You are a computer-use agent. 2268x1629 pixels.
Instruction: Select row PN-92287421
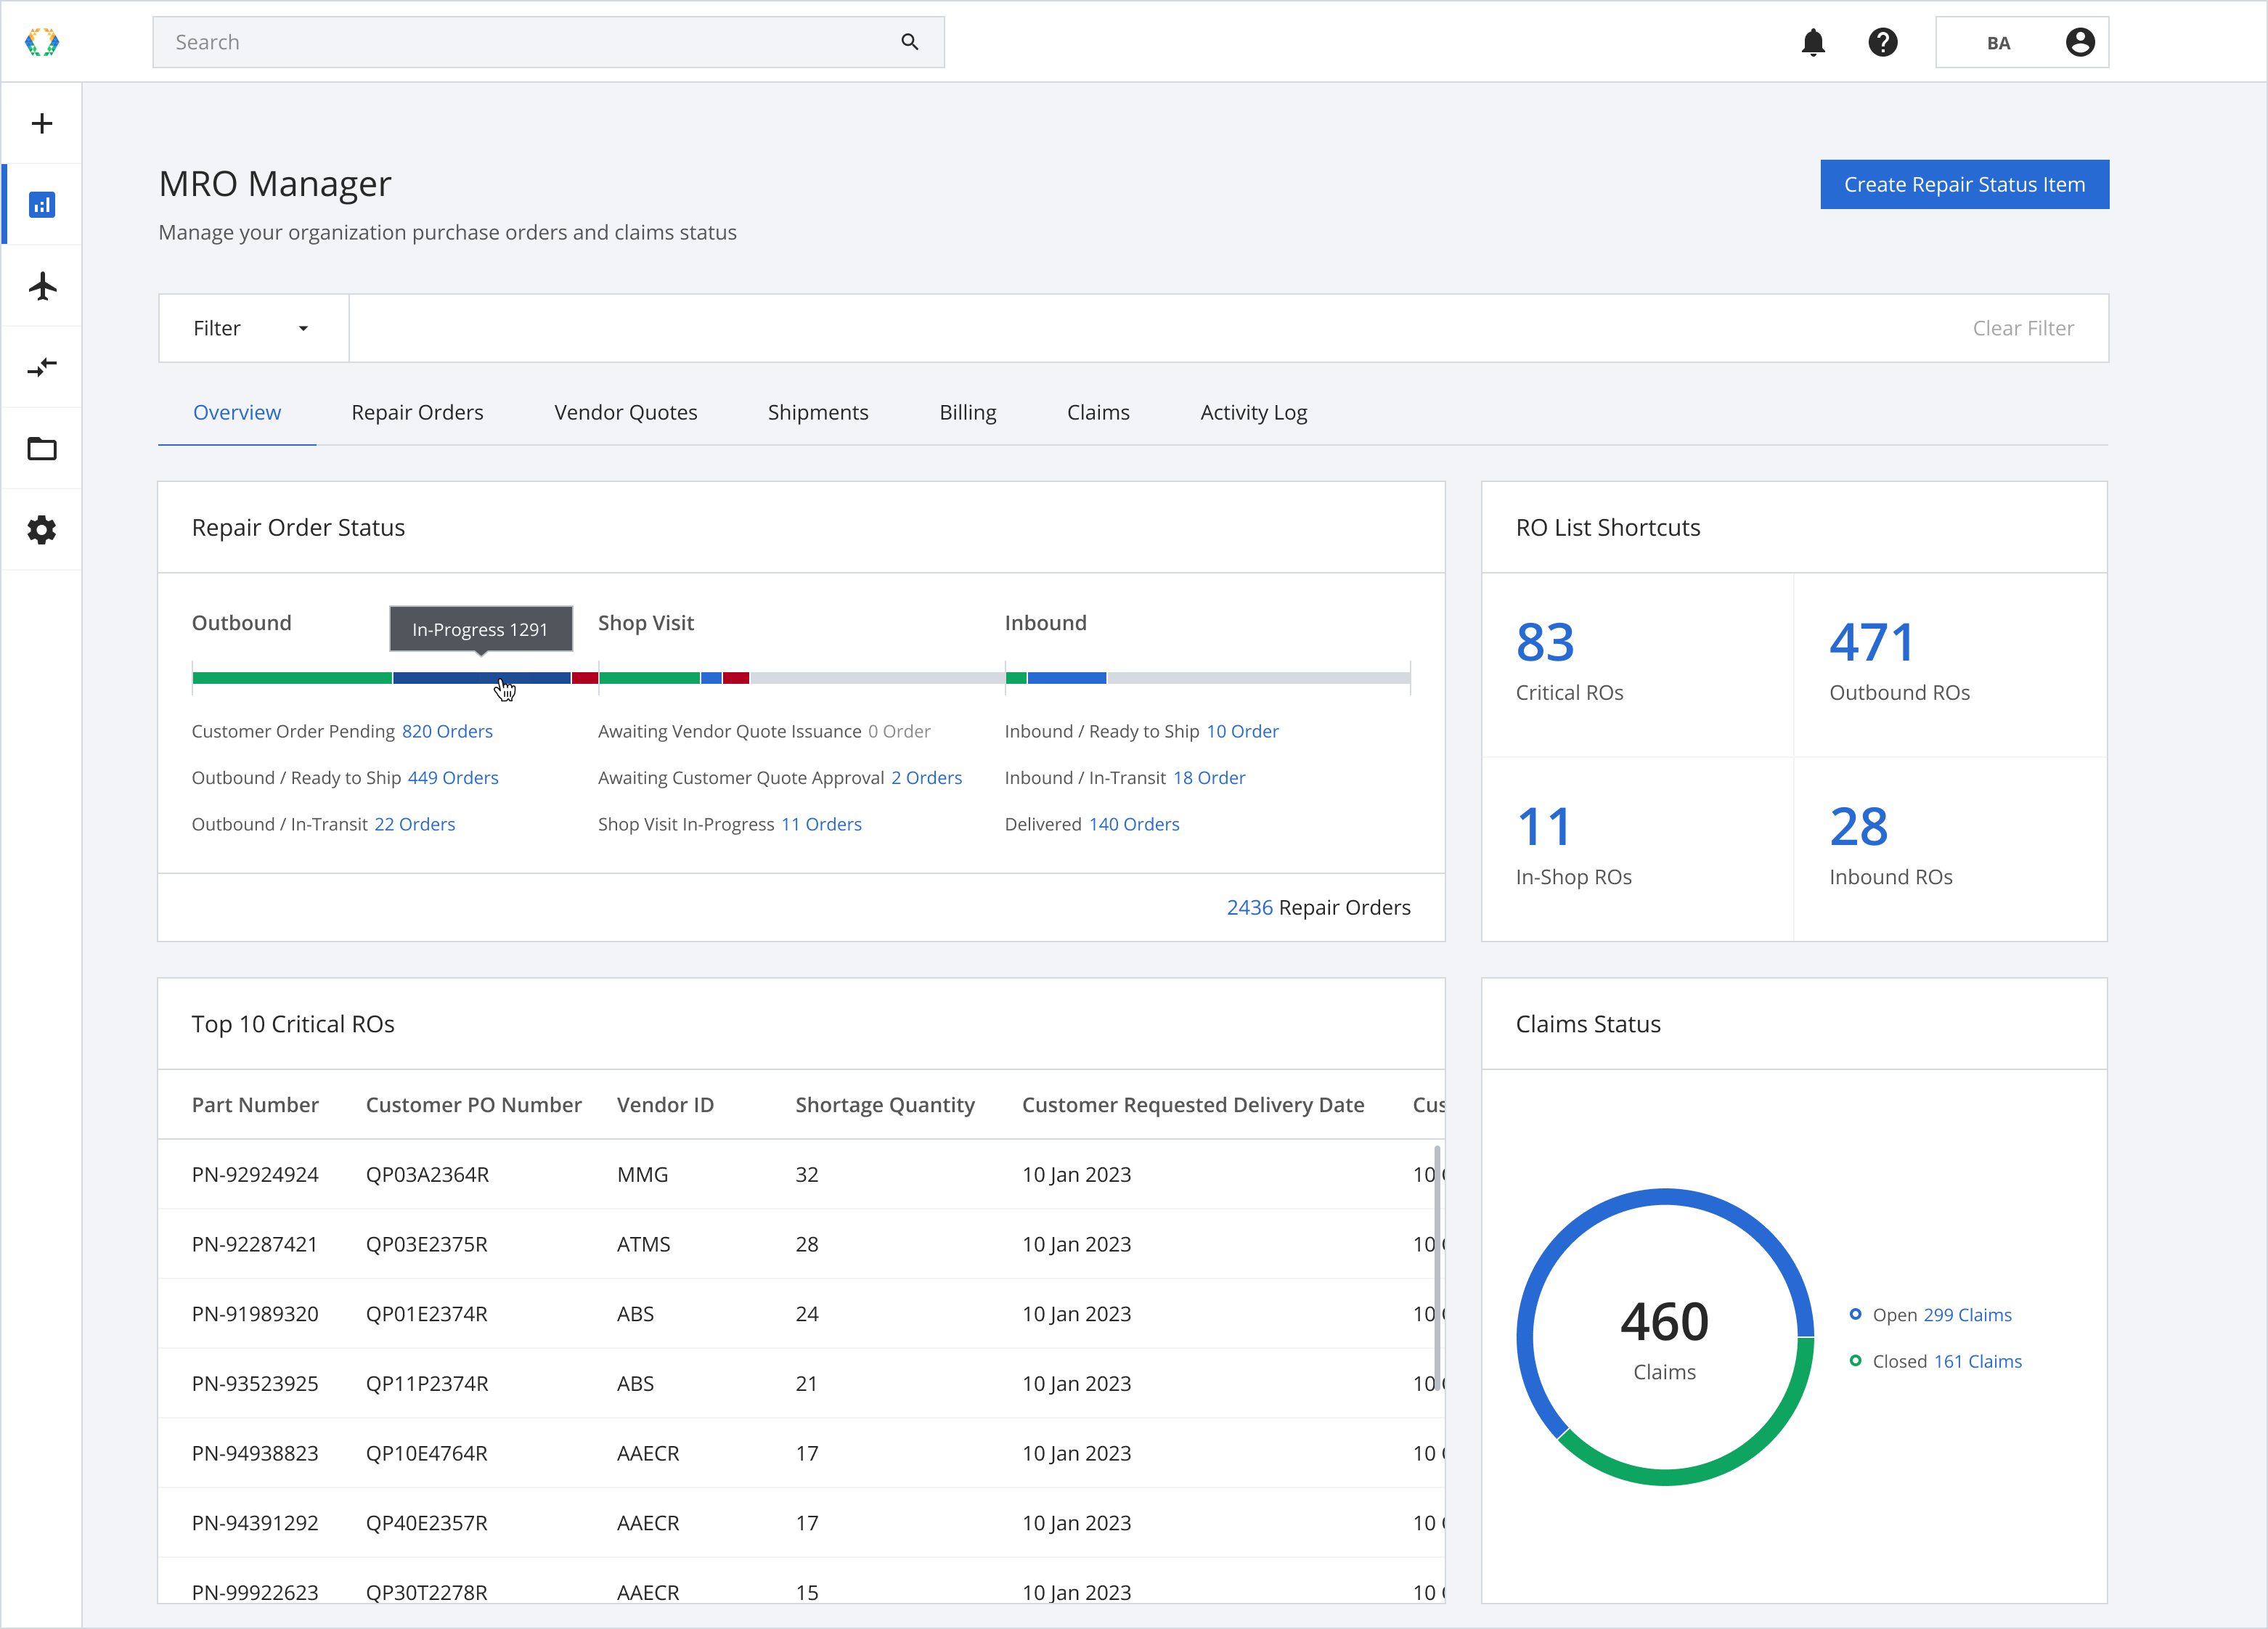[801, 1244]
